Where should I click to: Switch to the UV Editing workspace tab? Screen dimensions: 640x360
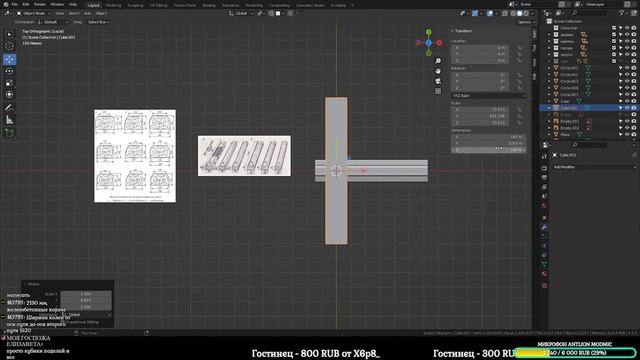click(158, 5)
